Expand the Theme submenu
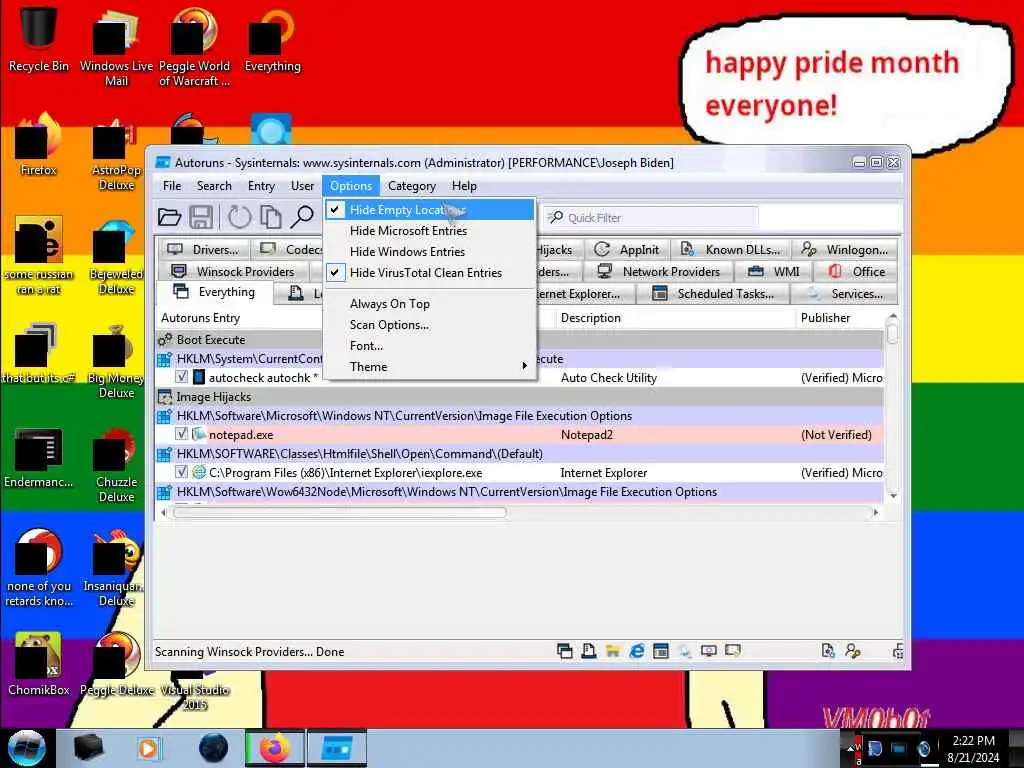 point(430,366)
